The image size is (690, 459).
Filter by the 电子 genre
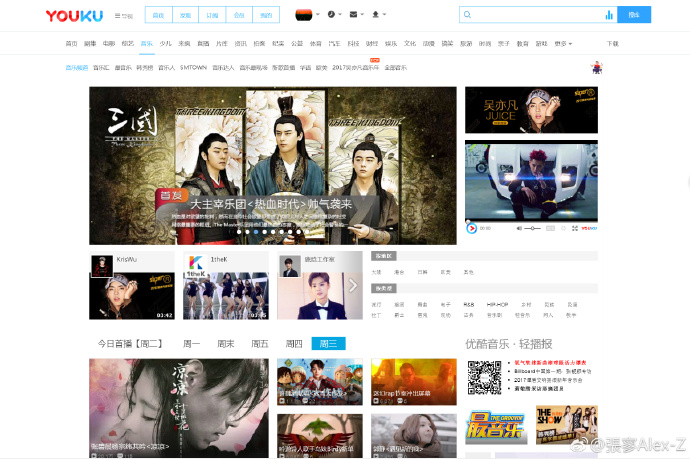pyautogui.click(x=446, y=305)
